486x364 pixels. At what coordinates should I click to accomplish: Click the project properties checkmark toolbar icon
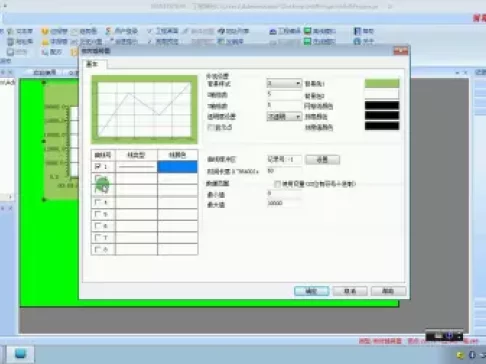(150, 31)
